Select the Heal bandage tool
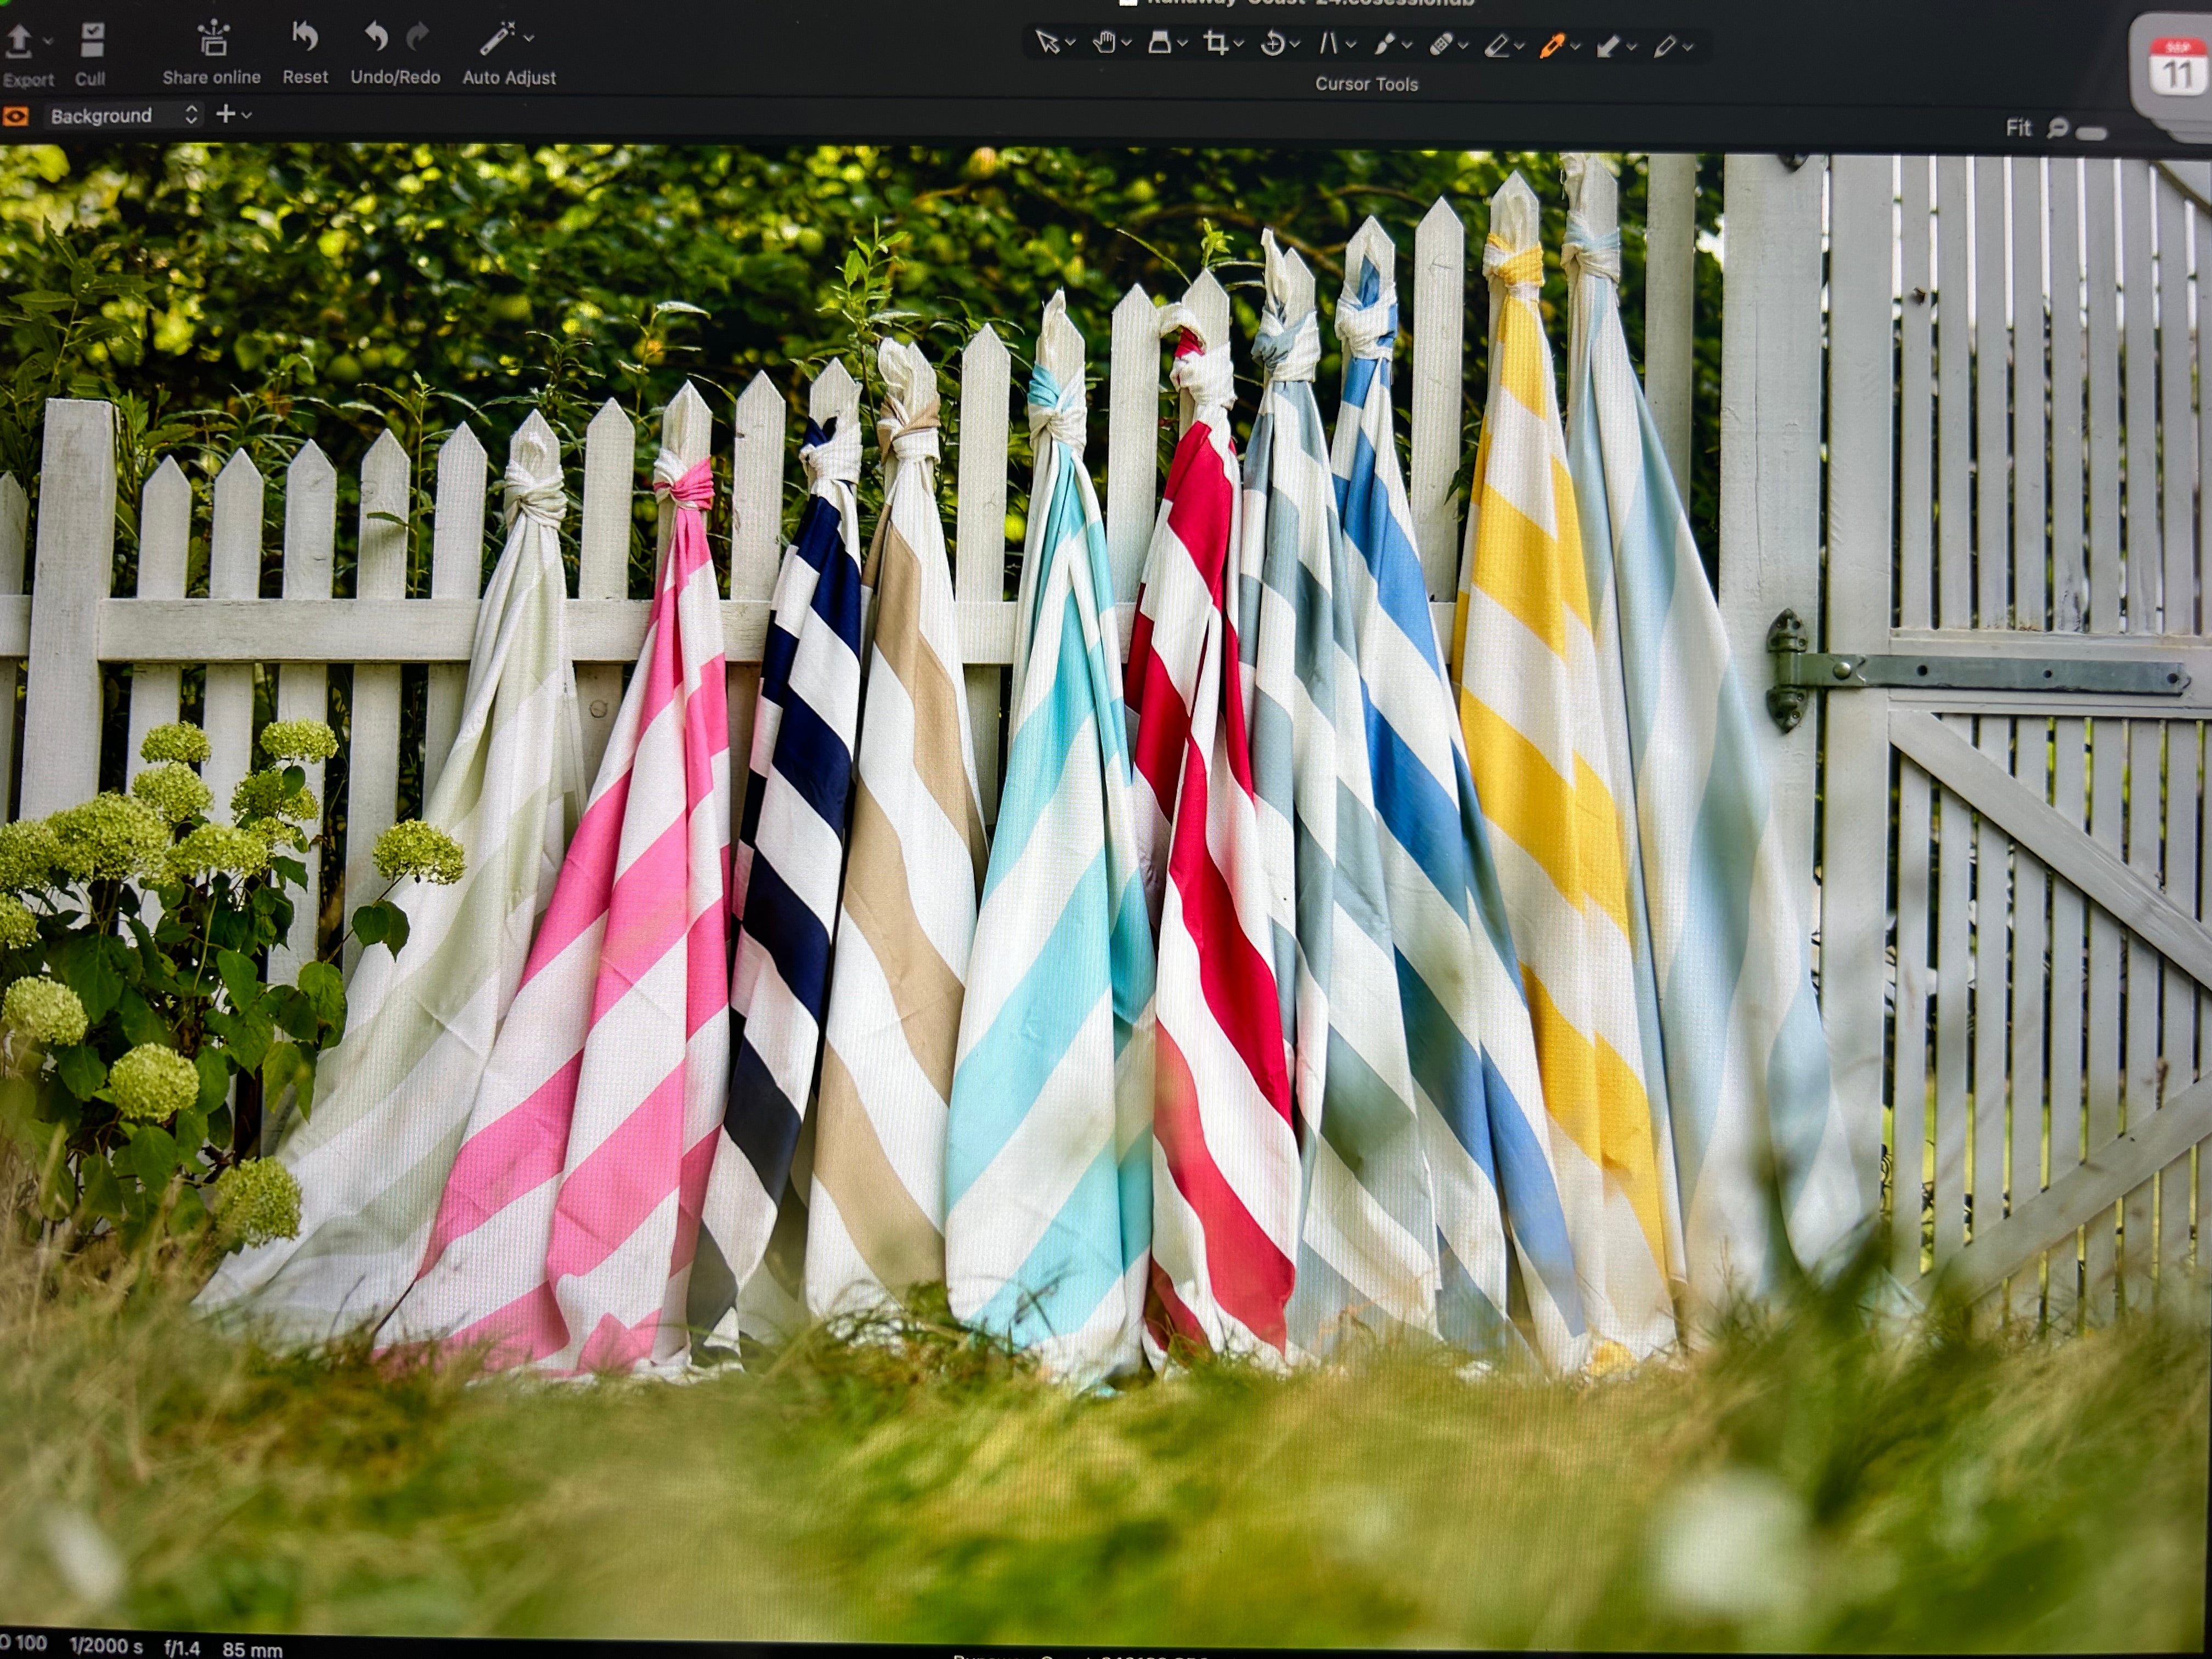The width and height of the screenshot is (2212, 1659). click(x=1440, y=44)
